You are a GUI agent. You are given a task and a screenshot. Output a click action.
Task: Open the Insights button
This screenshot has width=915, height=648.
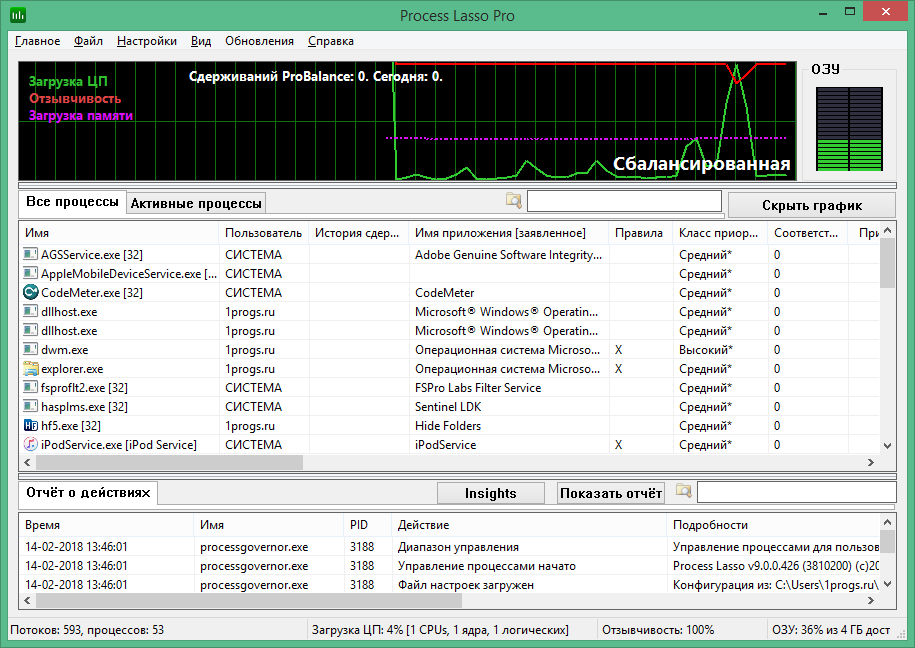[x=490, y=493]
